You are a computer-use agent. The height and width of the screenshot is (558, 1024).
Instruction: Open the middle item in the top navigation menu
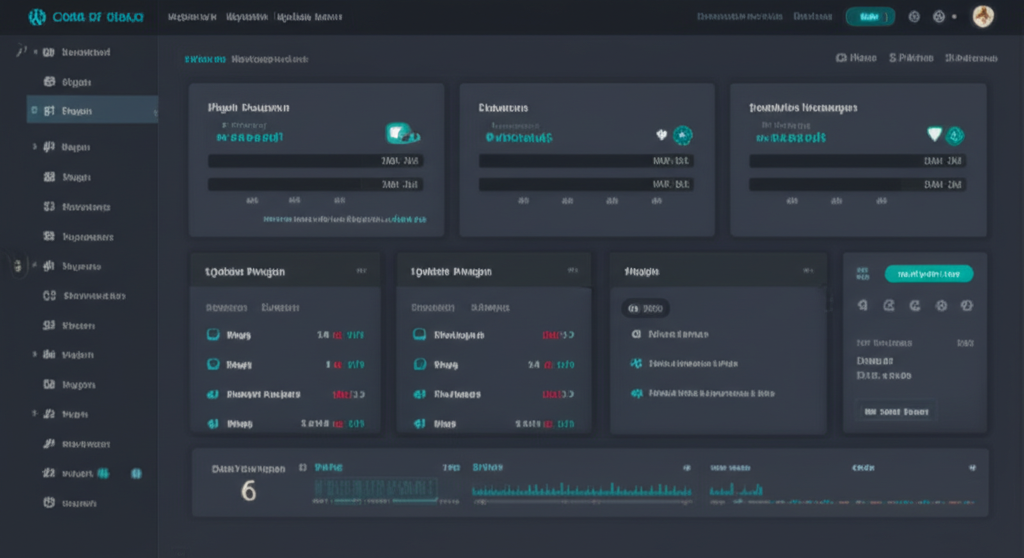247,17
